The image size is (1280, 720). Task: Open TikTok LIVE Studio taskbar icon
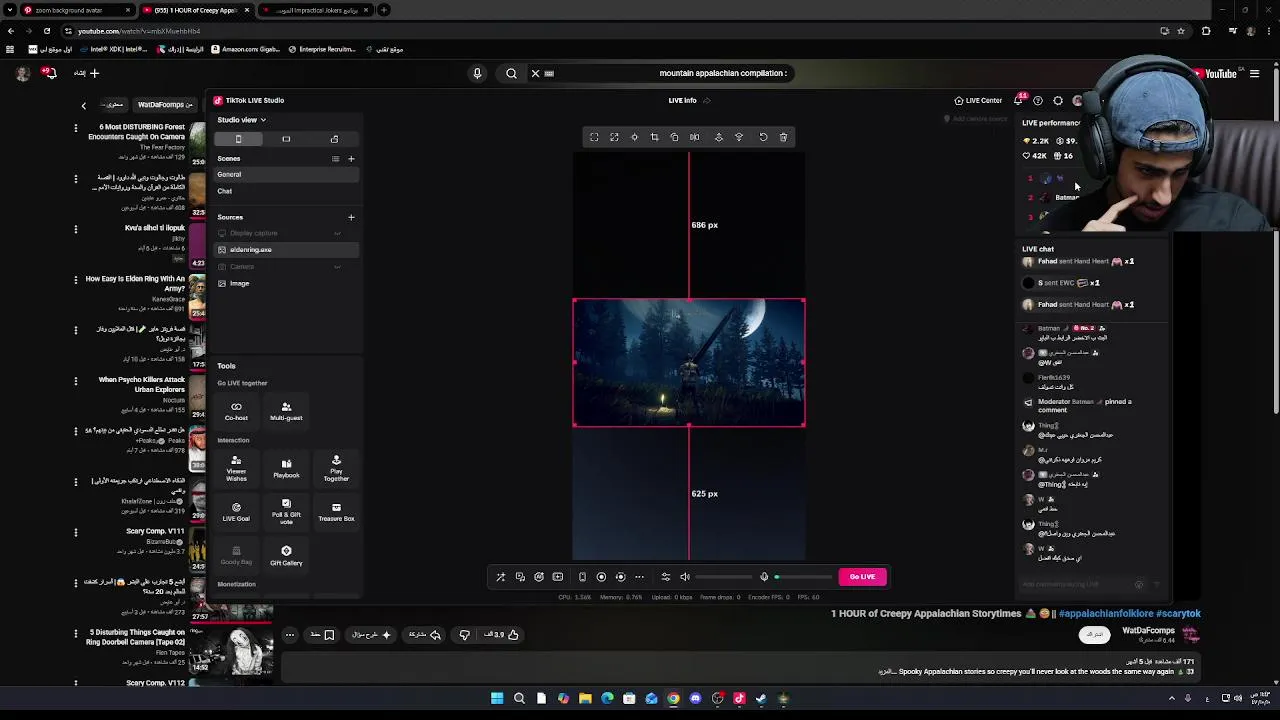[739, 699]
